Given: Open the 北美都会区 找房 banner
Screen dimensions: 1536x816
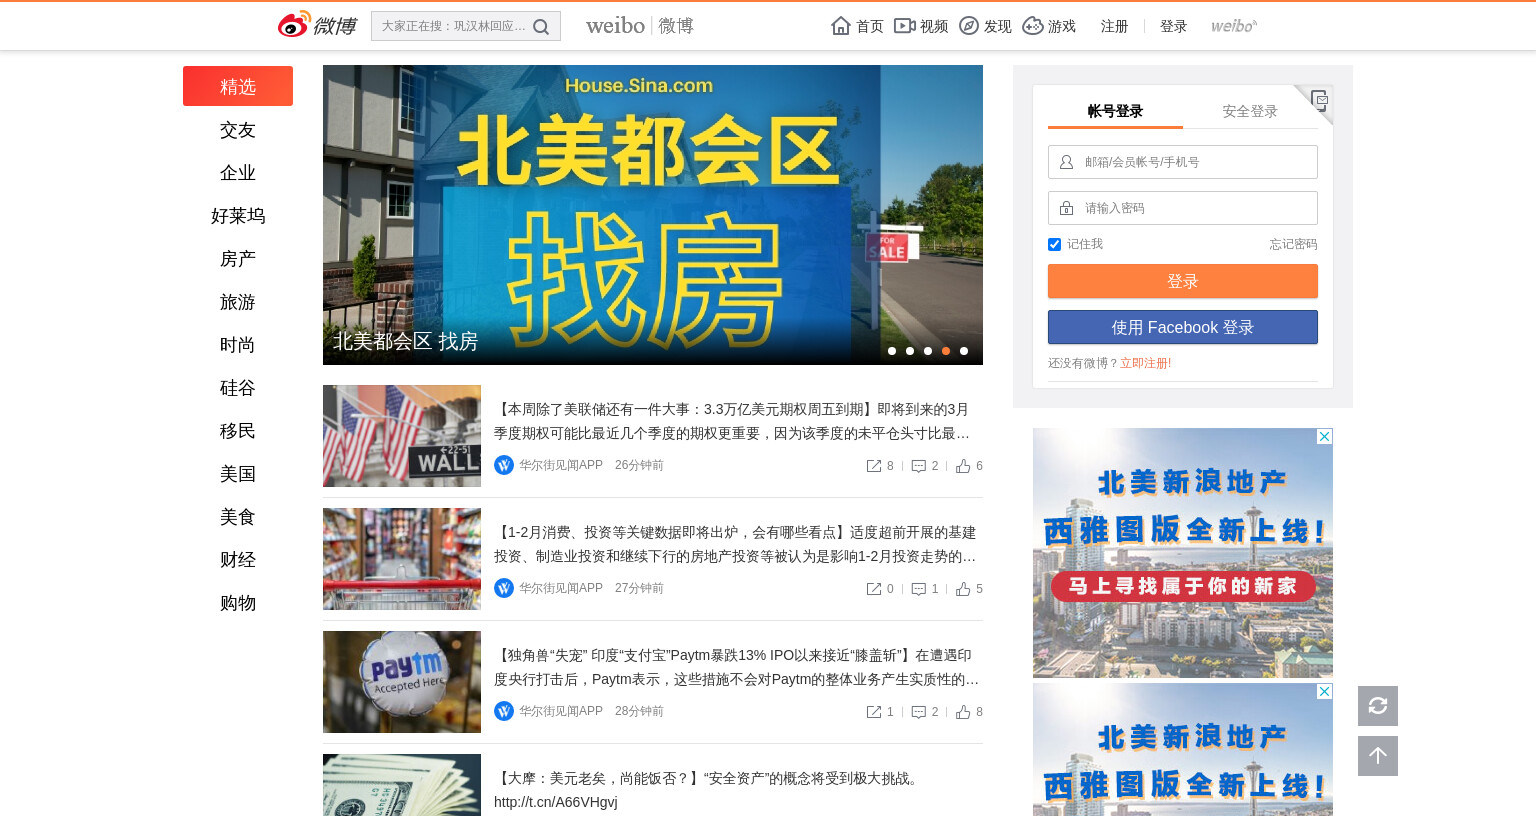Looking at the screenshot, I should (x=653, y=215).
